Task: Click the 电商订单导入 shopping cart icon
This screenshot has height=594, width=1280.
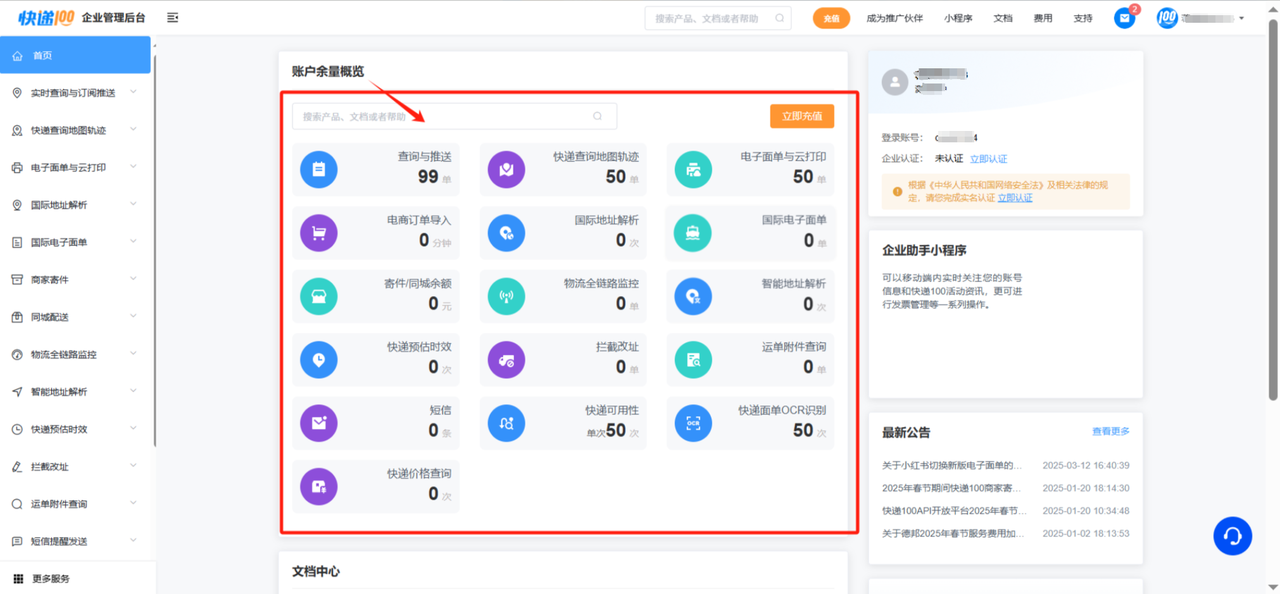Action: click(x=319, y=233)
